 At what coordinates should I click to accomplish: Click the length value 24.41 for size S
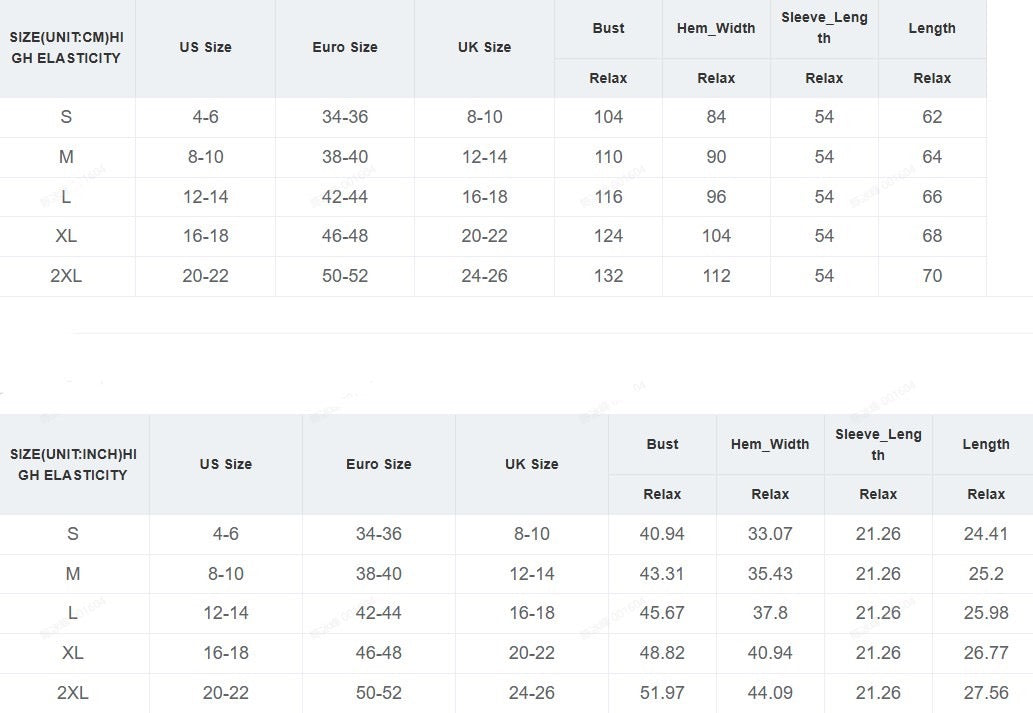click(x=986, y=534)
